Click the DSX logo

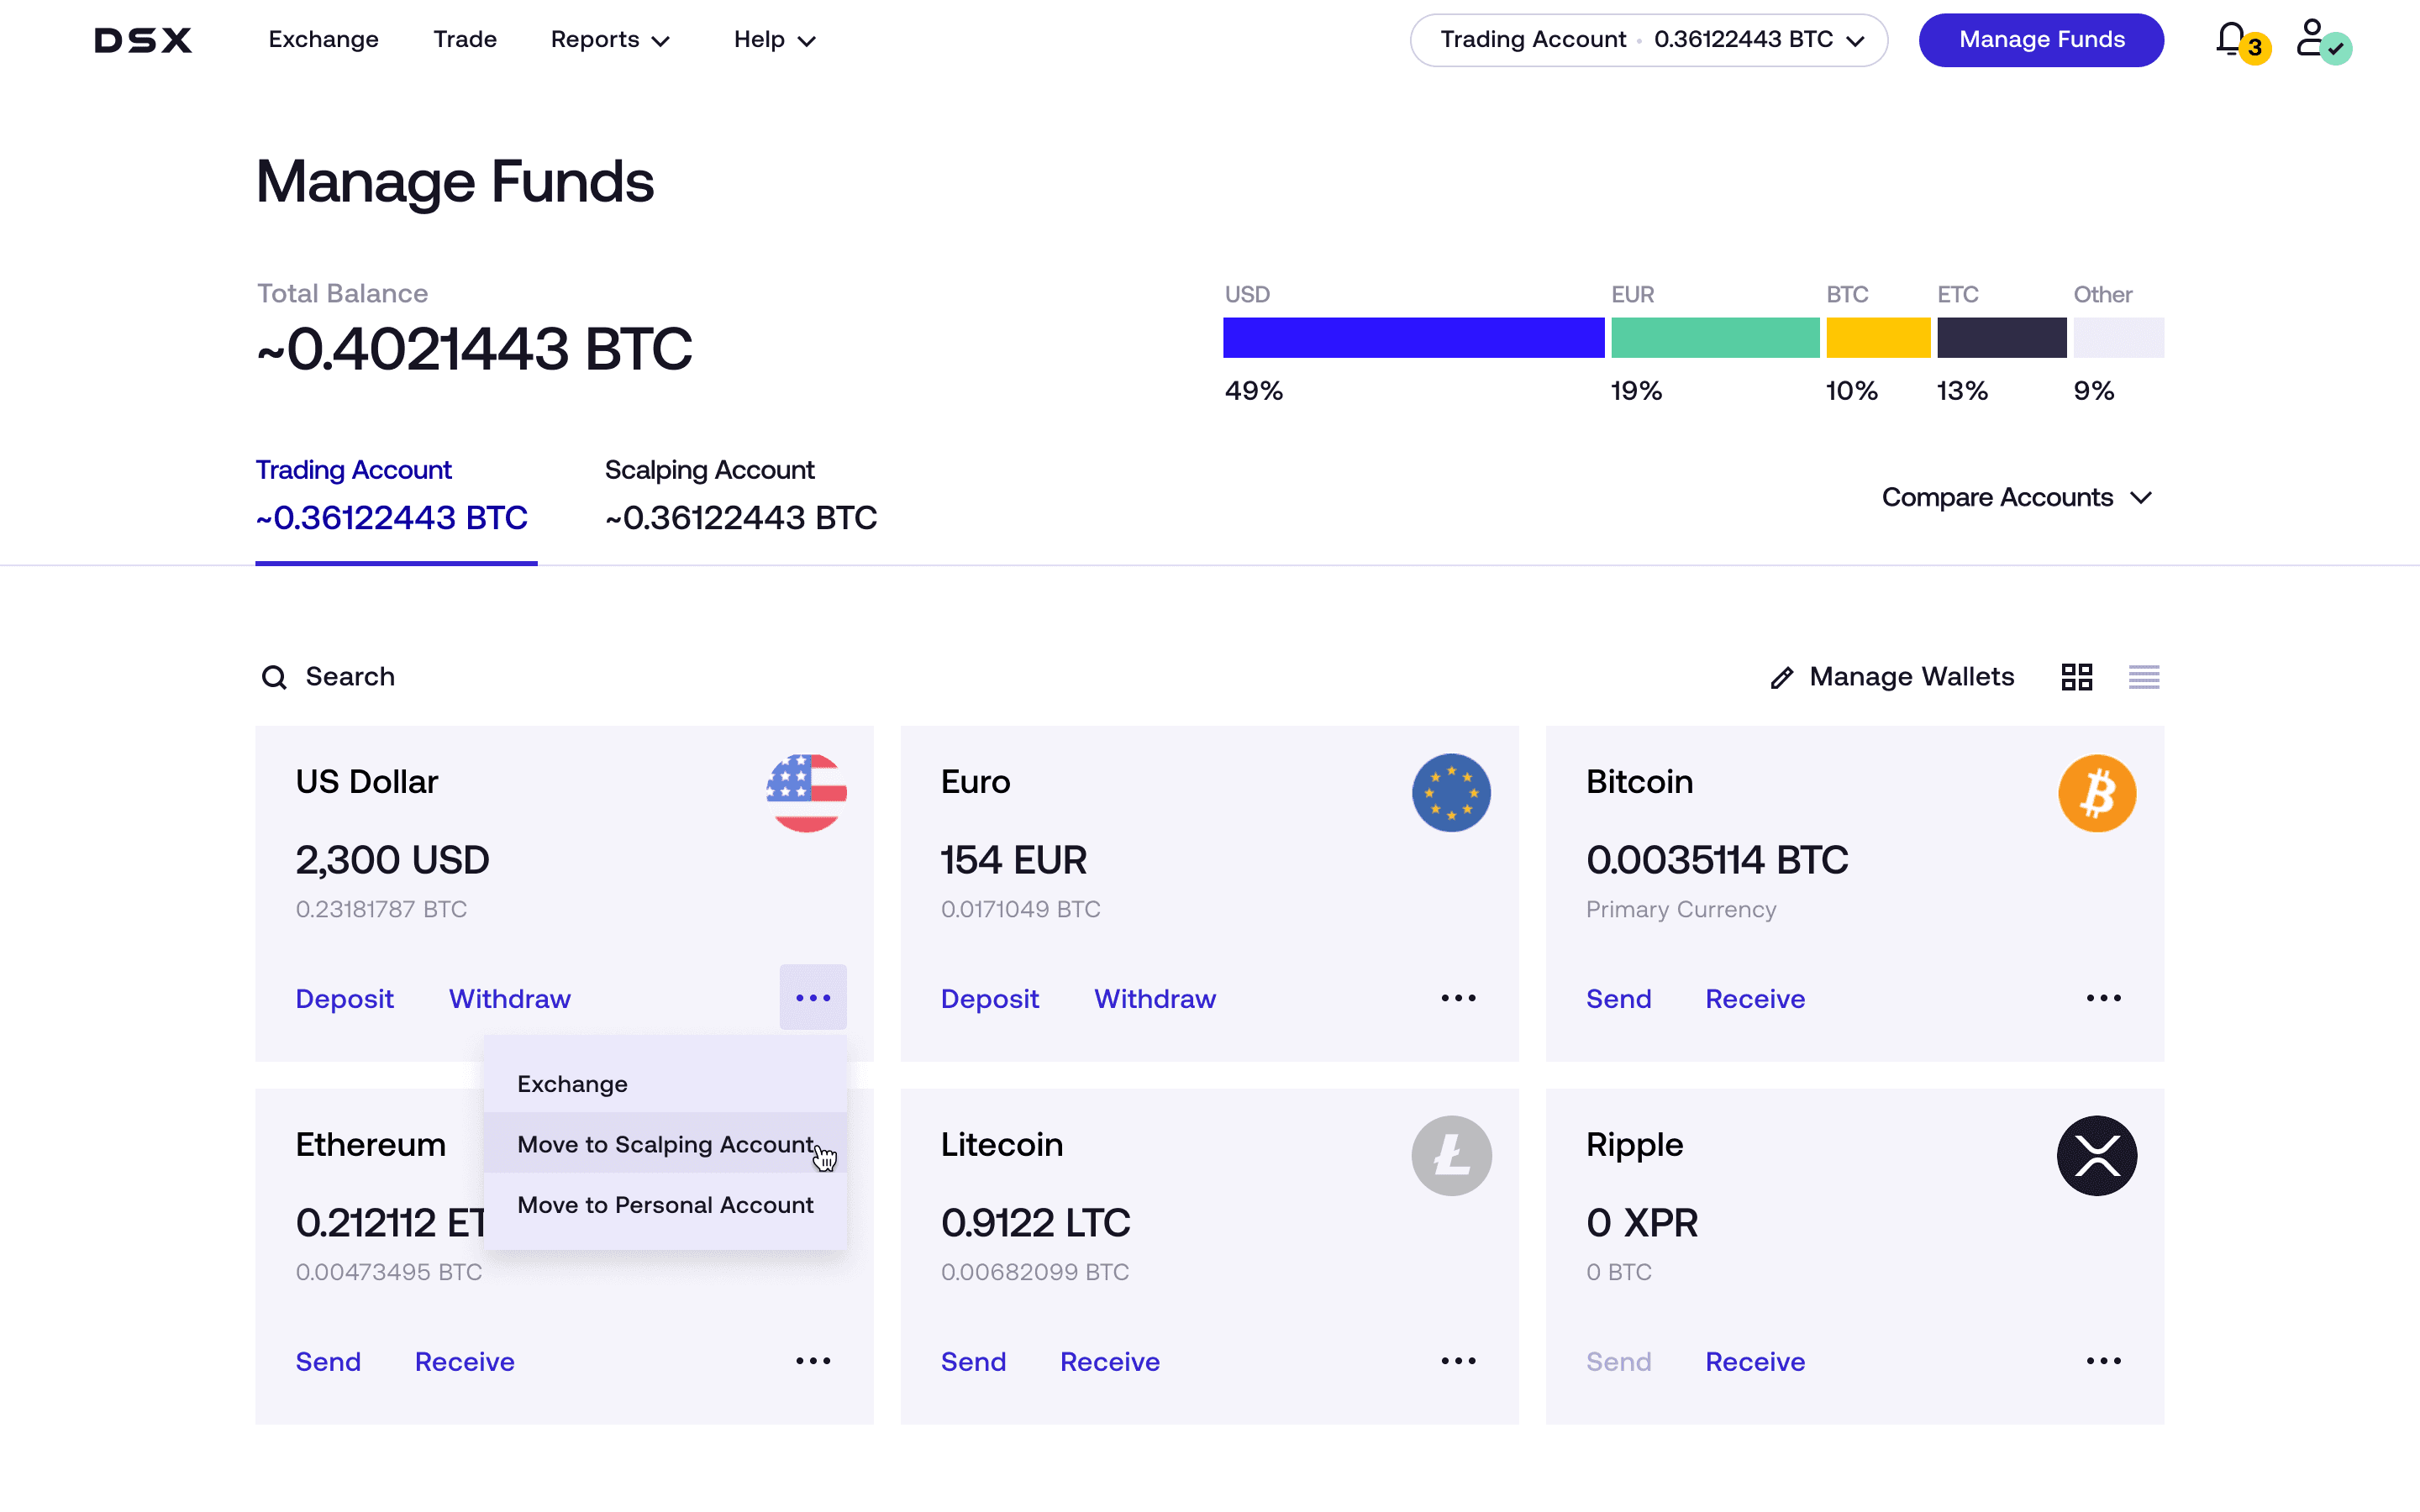pos(143,40)
